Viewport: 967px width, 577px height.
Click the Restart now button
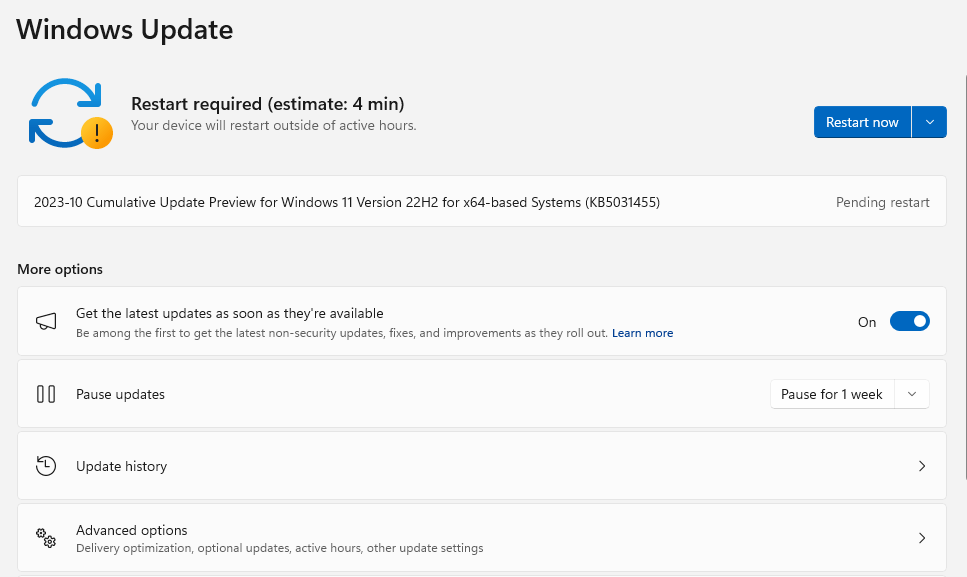[862, 122]
